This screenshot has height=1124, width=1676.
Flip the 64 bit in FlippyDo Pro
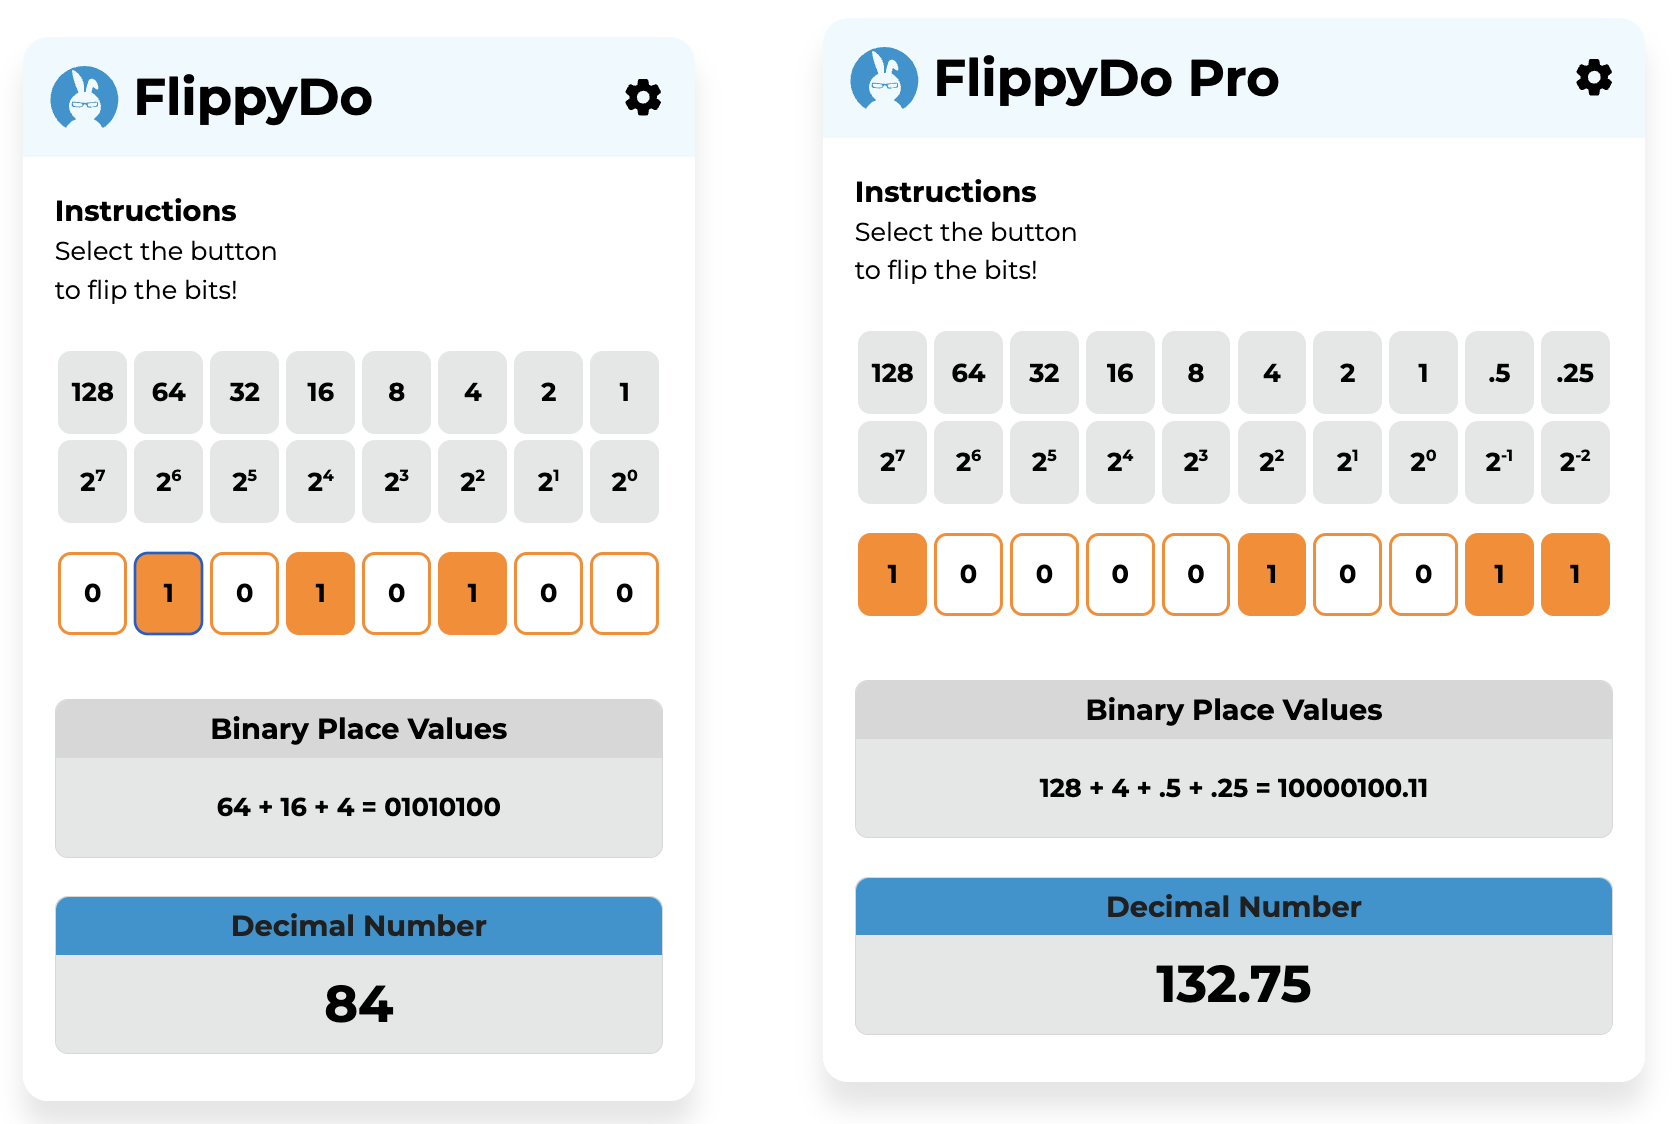968,574
